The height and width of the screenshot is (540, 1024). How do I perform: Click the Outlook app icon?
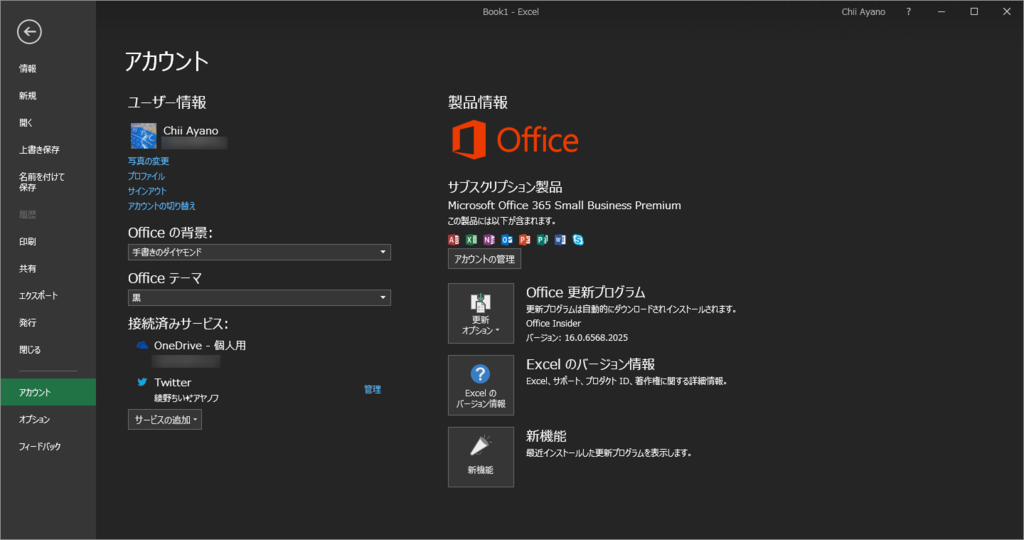click(507, 240)
